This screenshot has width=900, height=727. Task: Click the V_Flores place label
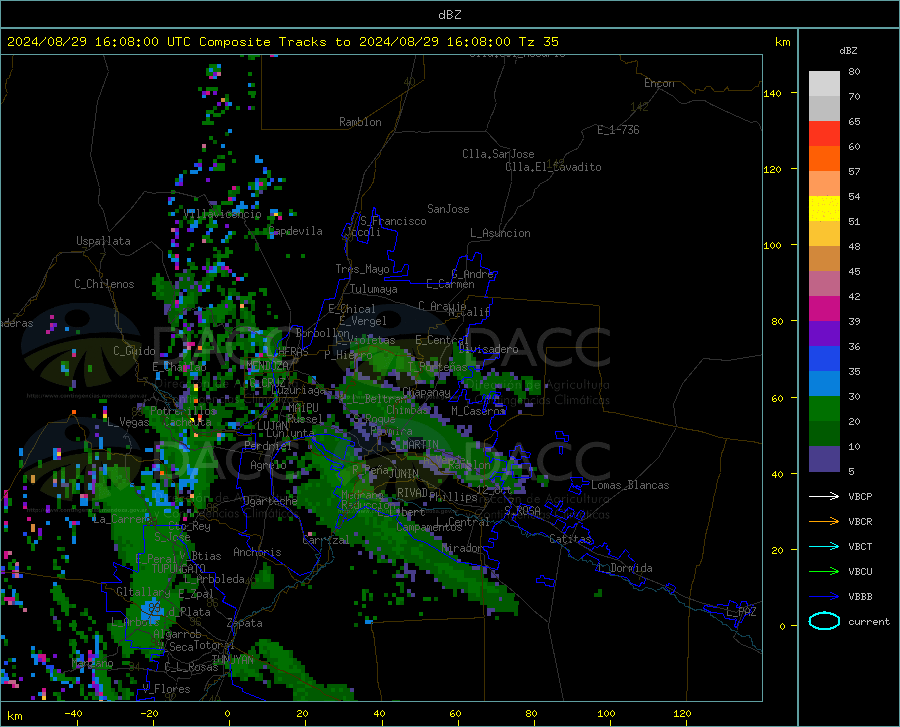[166, 689]
